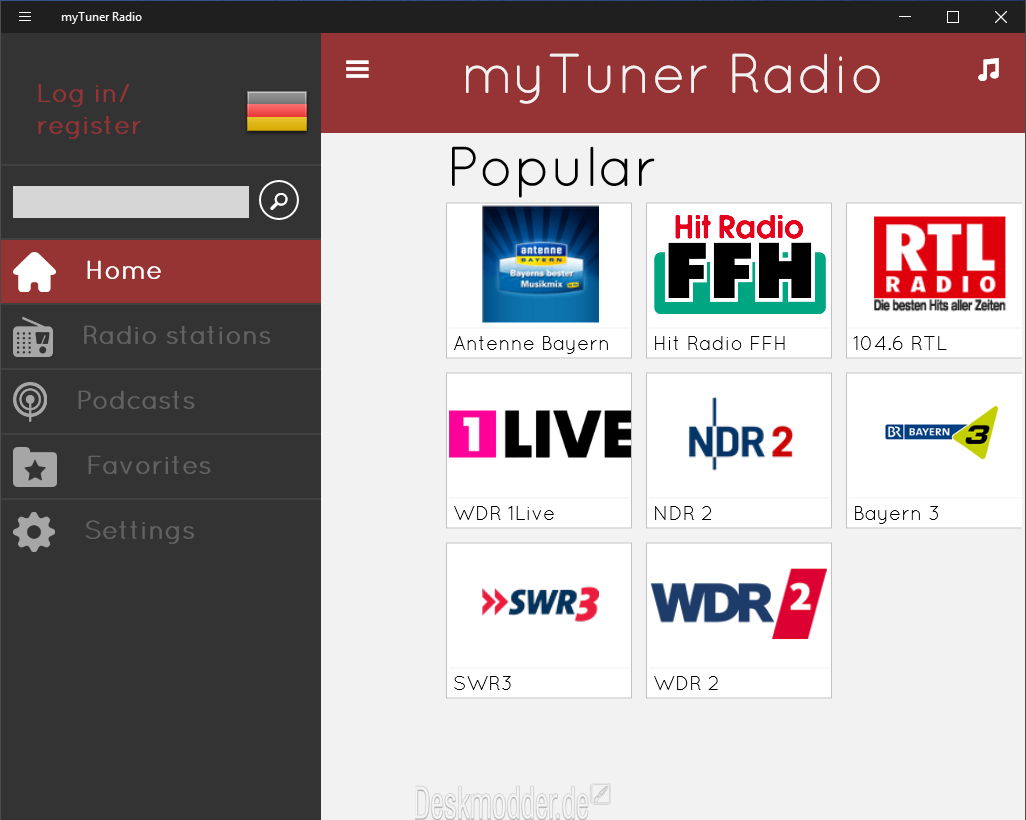Select the Radio stations icon in the sidebar
Screen dimensions: 1026x820
click(34, 336)
